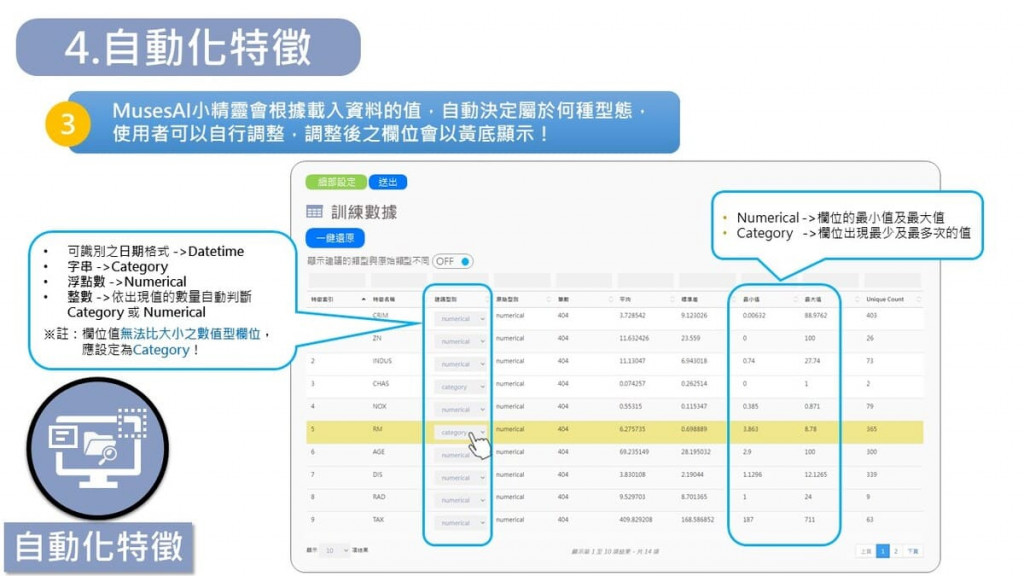Viewport: 1024px width, 576px height.
Task: Open the CRIM row type dropdown
Action: pyautogui.click(x=460, y=319)
